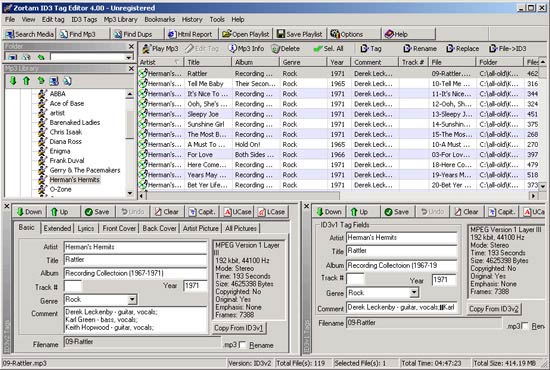Generate an Html Report
This screenshot has height=370, width=550.
pyautogui.click(x=191, y=34)
